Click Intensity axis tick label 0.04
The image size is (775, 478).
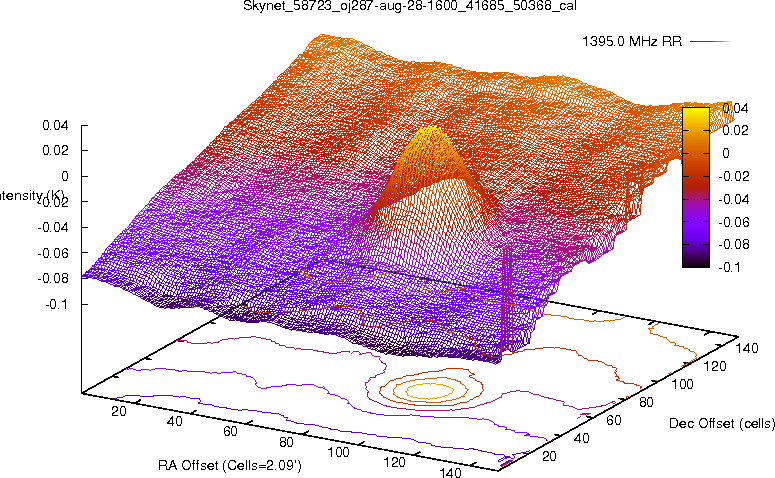55,125
